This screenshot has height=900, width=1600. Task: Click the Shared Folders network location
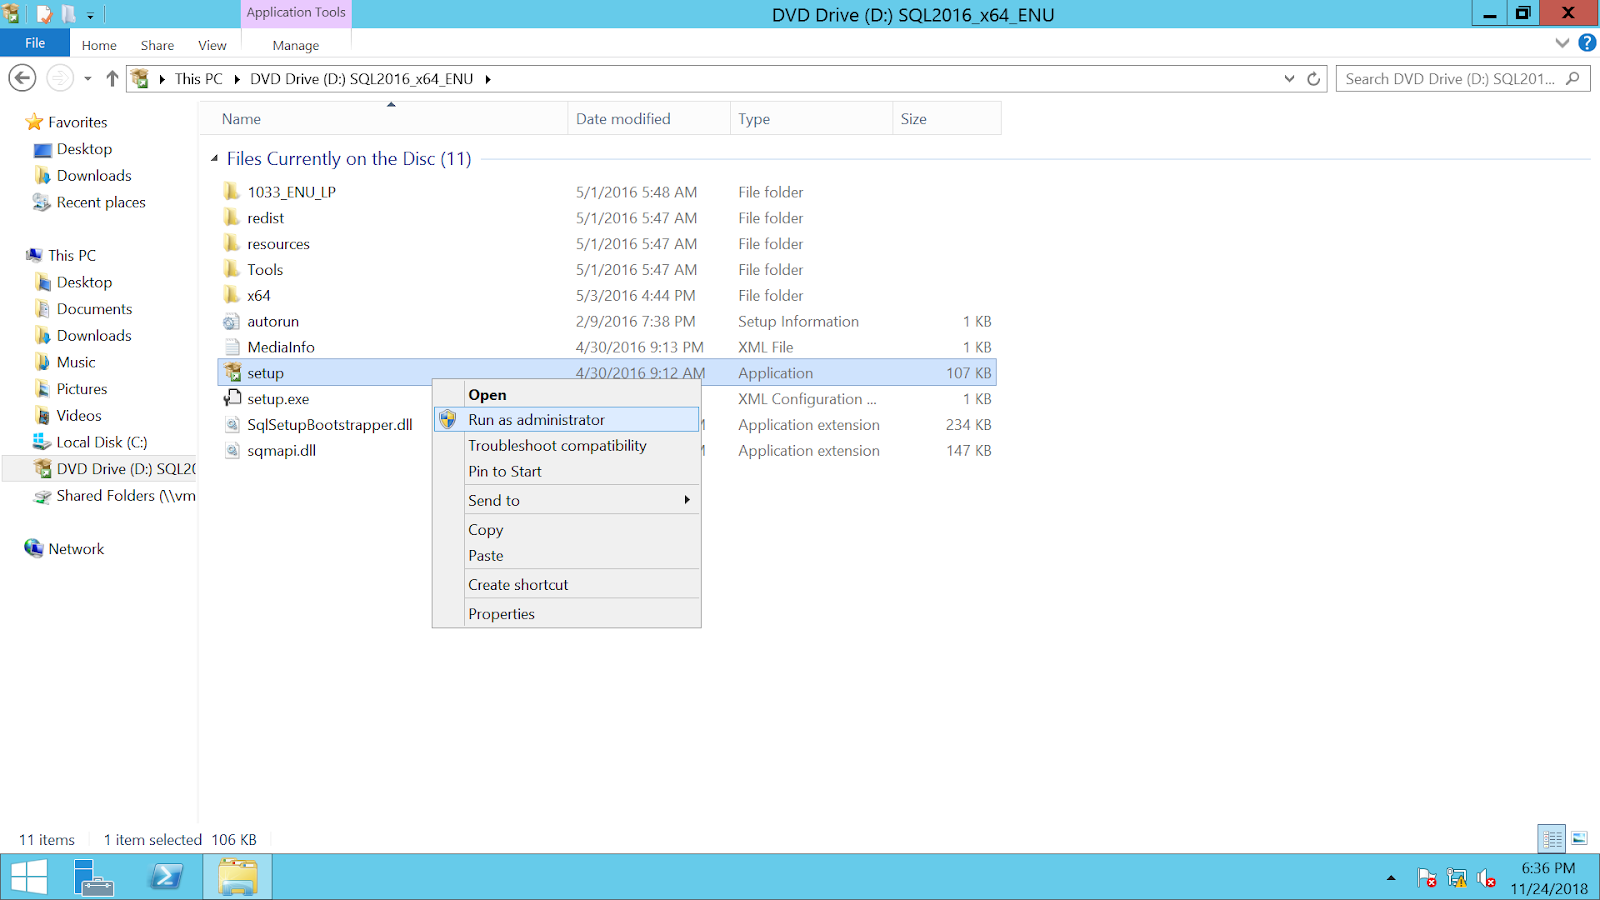point(122,495)
